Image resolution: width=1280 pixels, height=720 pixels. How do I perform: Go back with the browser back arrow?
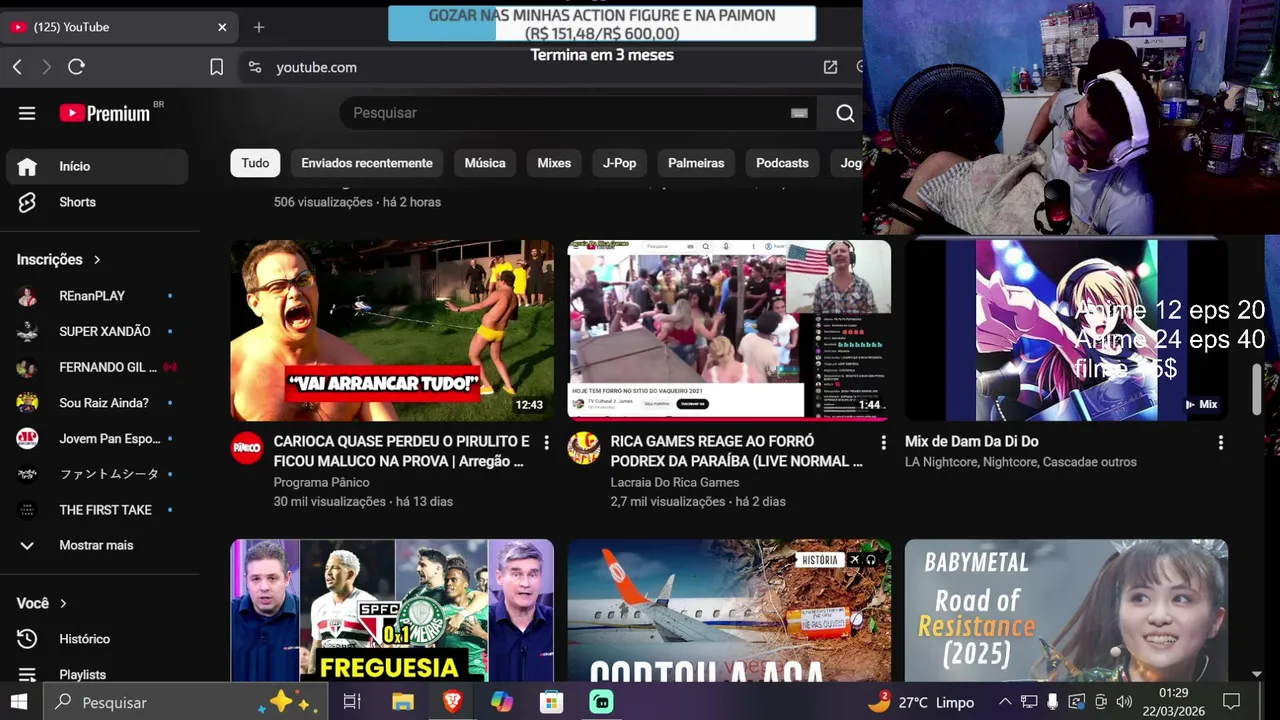[17, 67]
